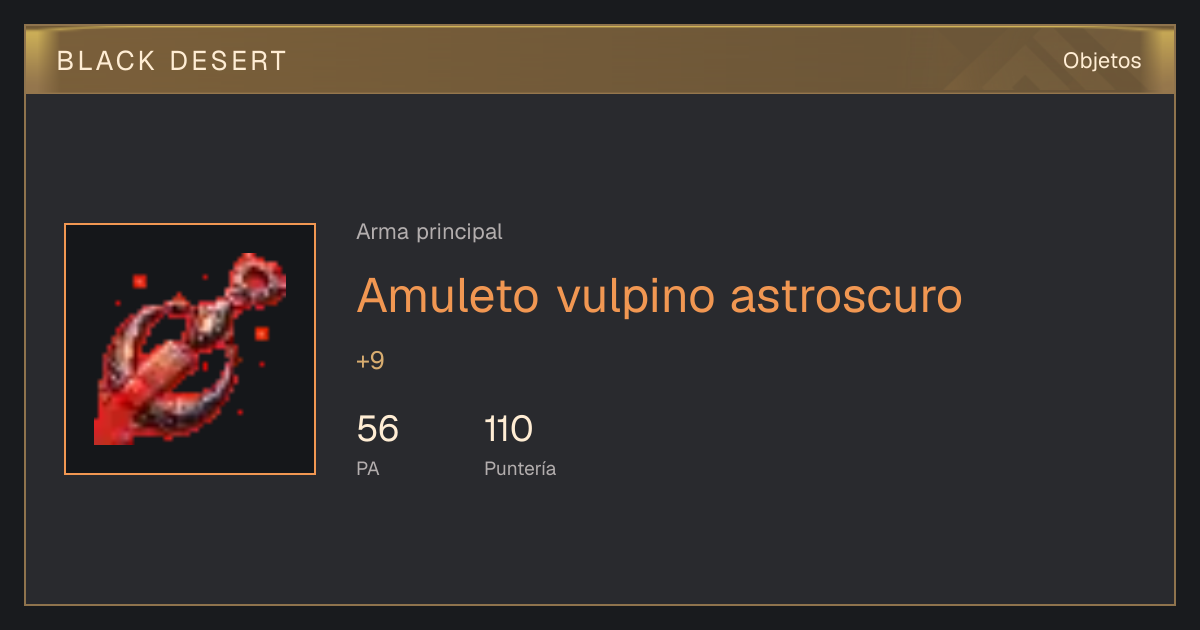Click the red spark above the amulet's left side
This screenshot has height=630, width=1200.
click(x=139, y=281)
